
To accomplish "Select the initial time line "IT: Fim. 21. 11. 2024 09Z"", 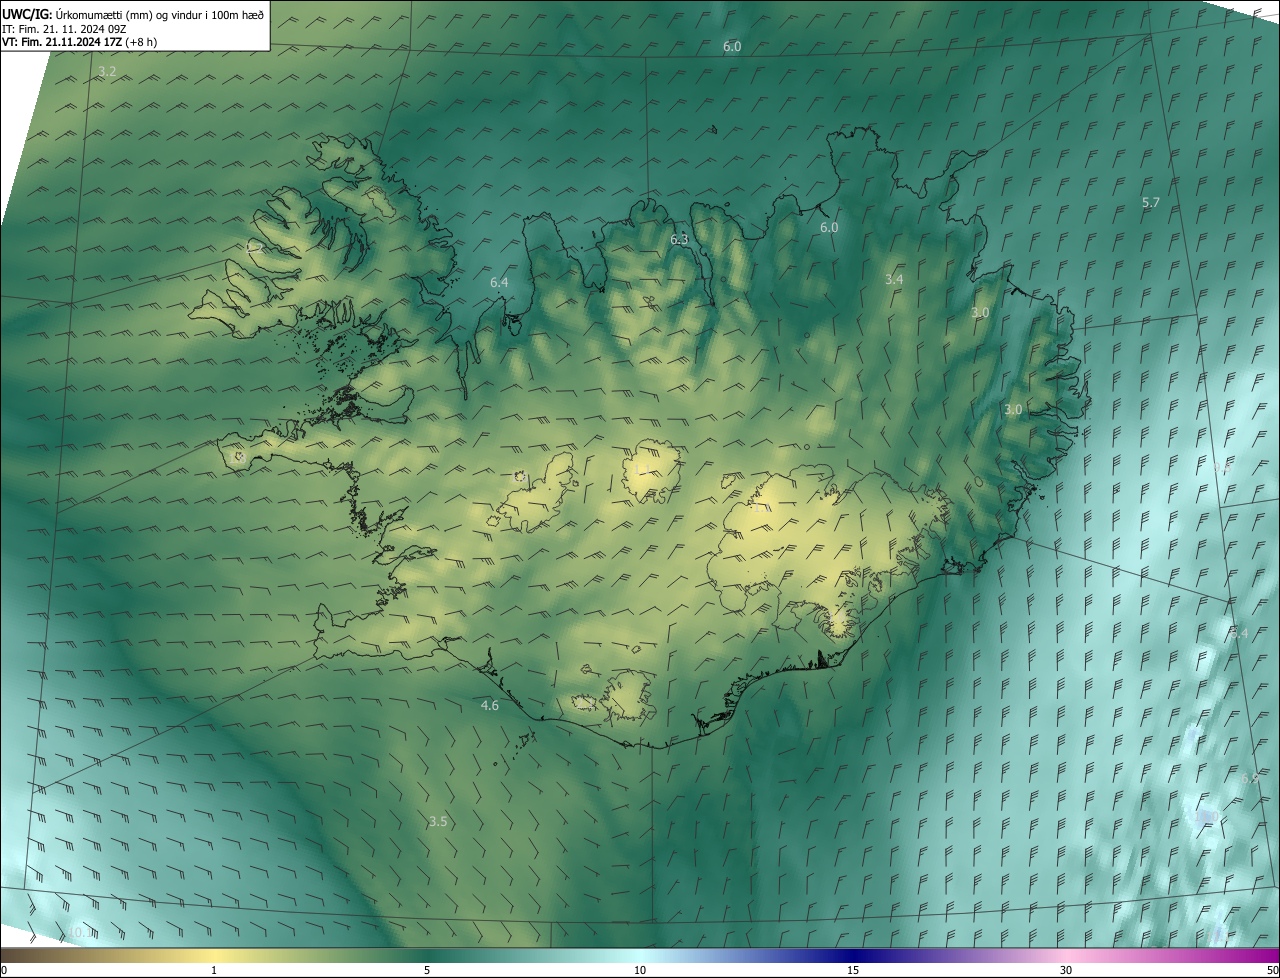I will [x=64, y=29].
